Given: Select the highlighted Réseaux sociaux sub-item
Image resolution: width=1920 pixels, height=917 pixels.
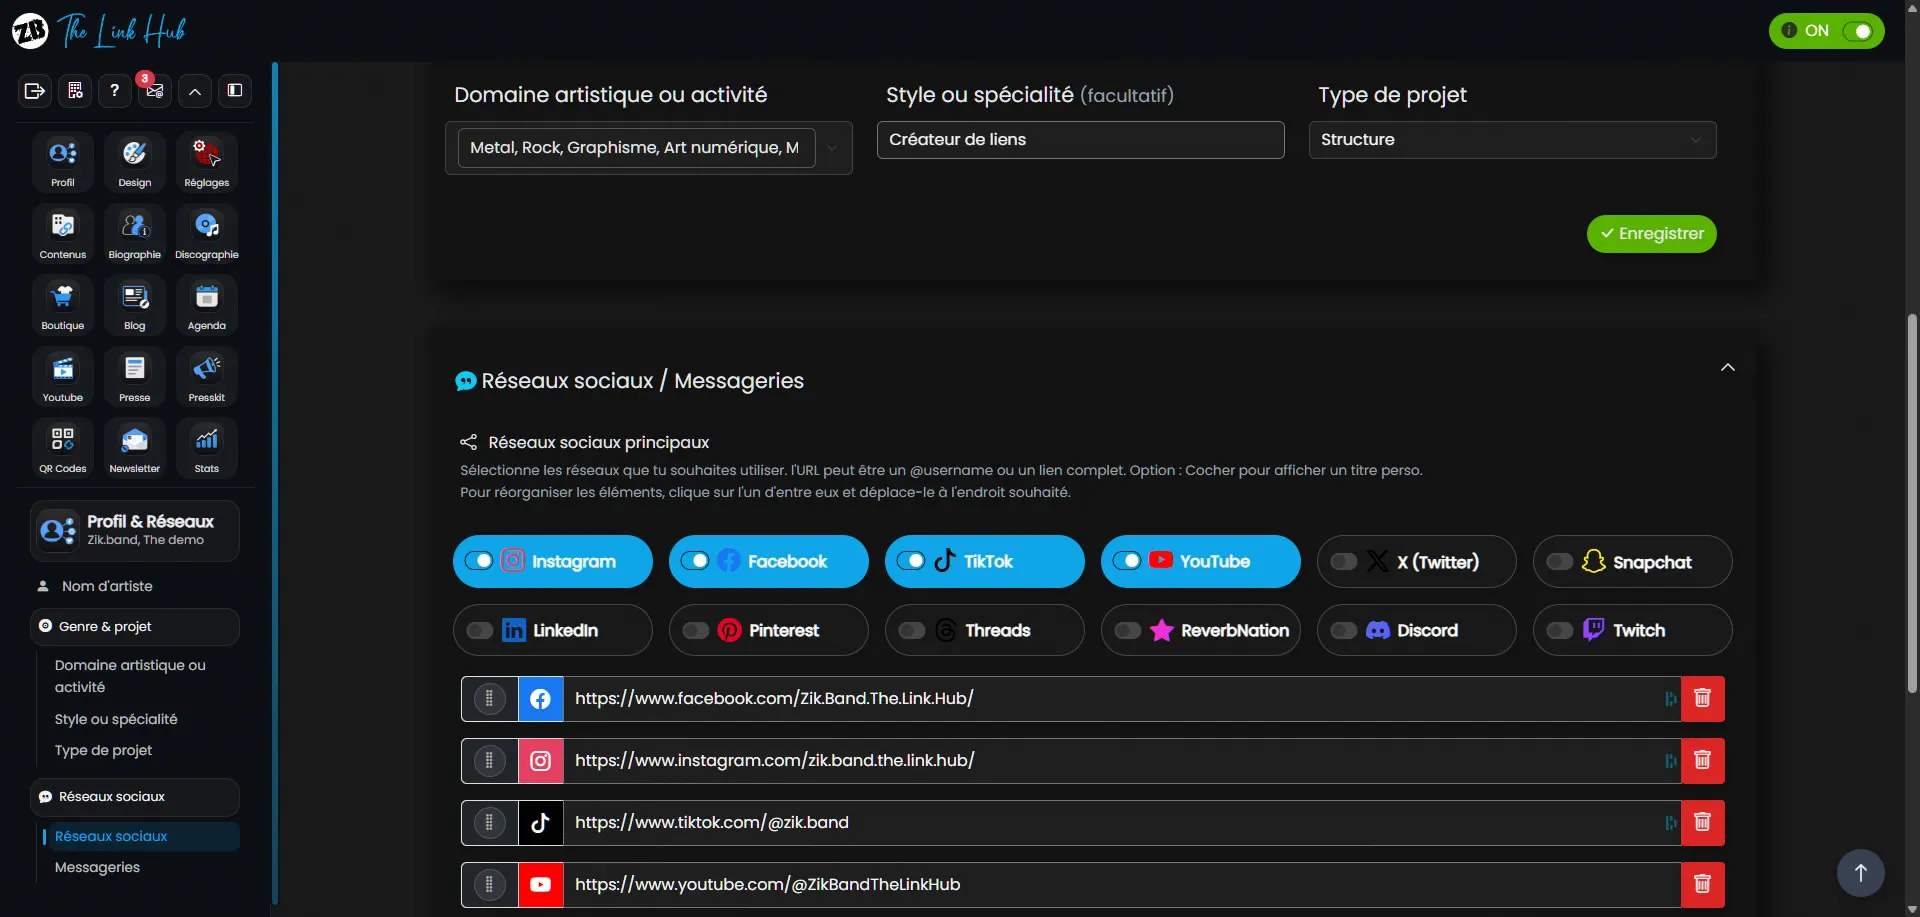Looking at the screenshot, I should (140, 836).
